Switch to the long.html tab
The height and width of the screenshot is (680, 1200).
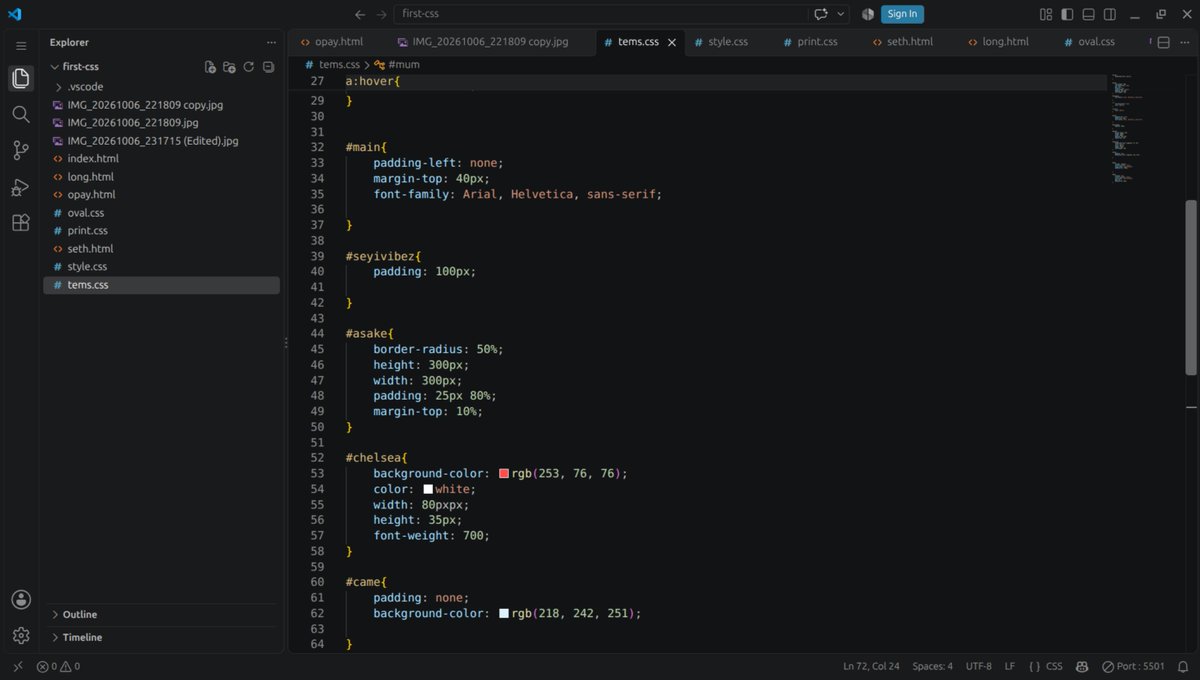[1005, 42]
